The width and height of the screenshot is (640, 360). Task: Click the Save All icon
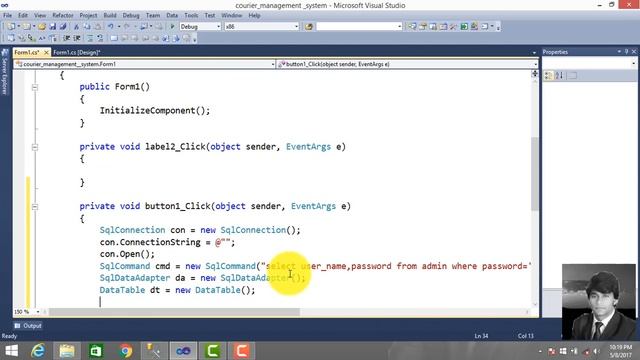coord(63,27)
